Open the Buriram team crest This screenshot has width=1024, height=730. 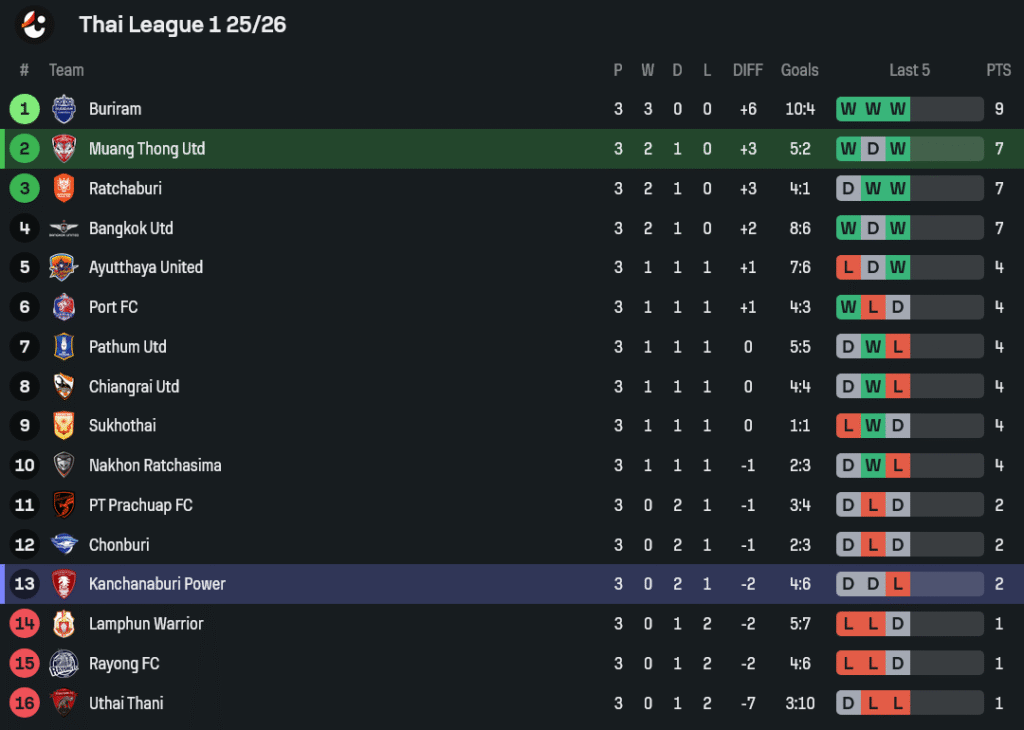[64, 109]
